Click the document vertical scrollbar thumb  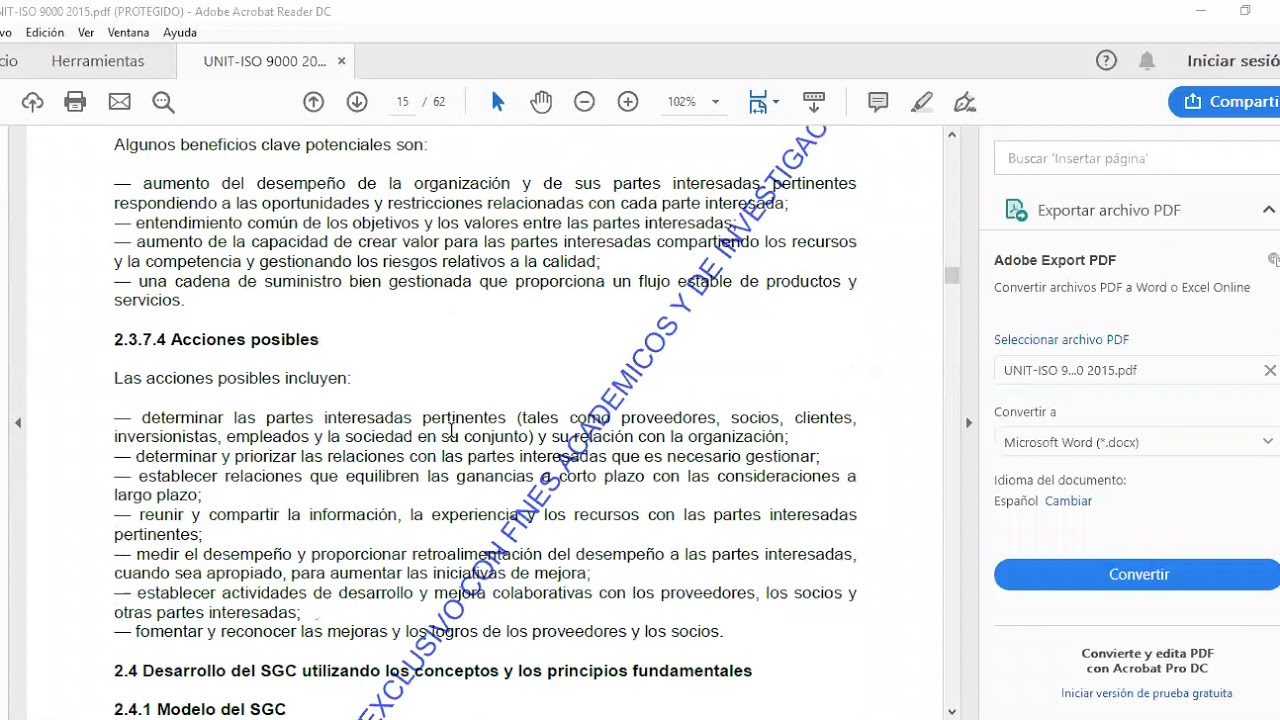pyautogui.click(x=952, y=276)
